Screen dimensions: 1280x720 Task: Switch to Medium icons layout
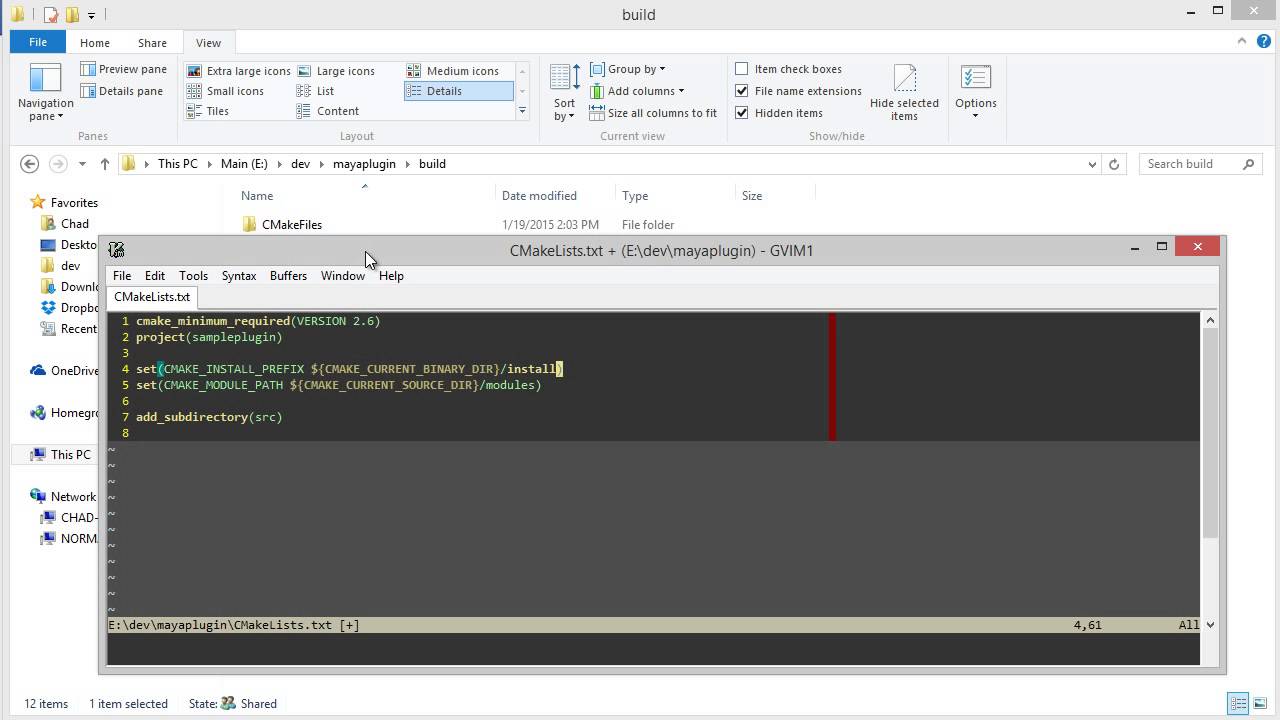coord(452,71)
